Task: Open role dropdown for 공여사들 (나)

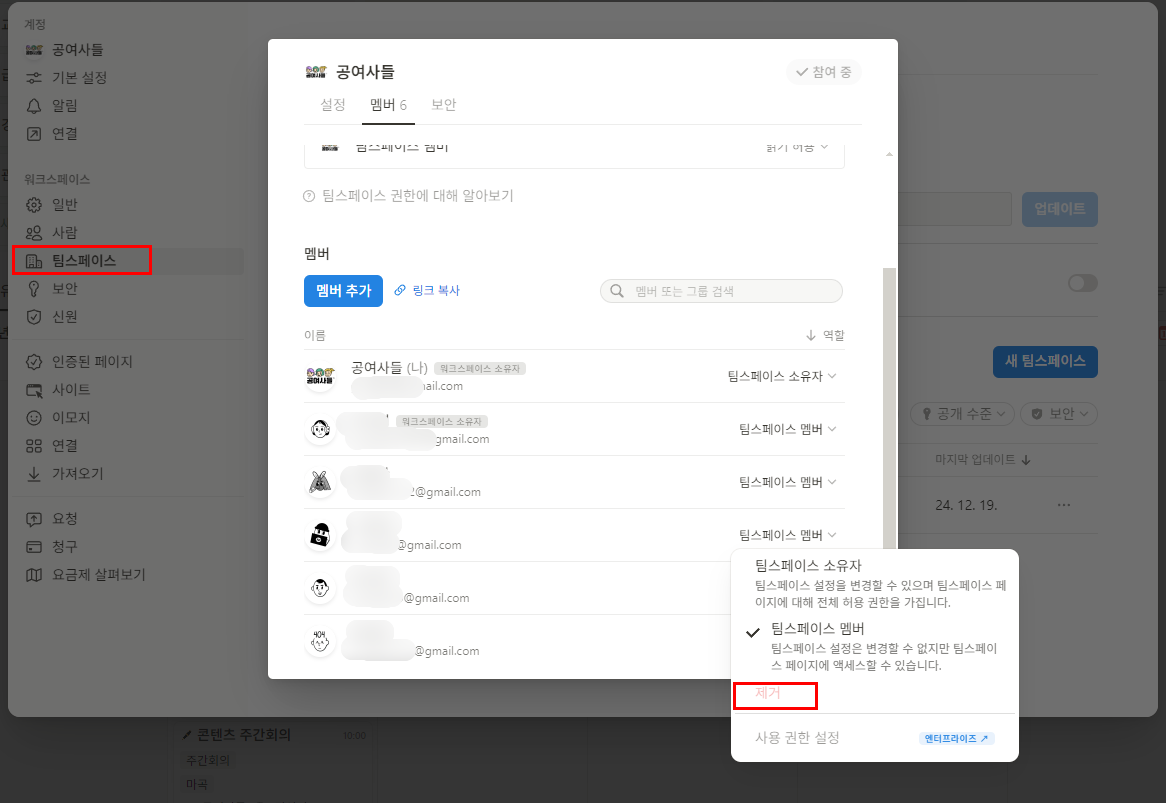Action: tap(782, 376)
